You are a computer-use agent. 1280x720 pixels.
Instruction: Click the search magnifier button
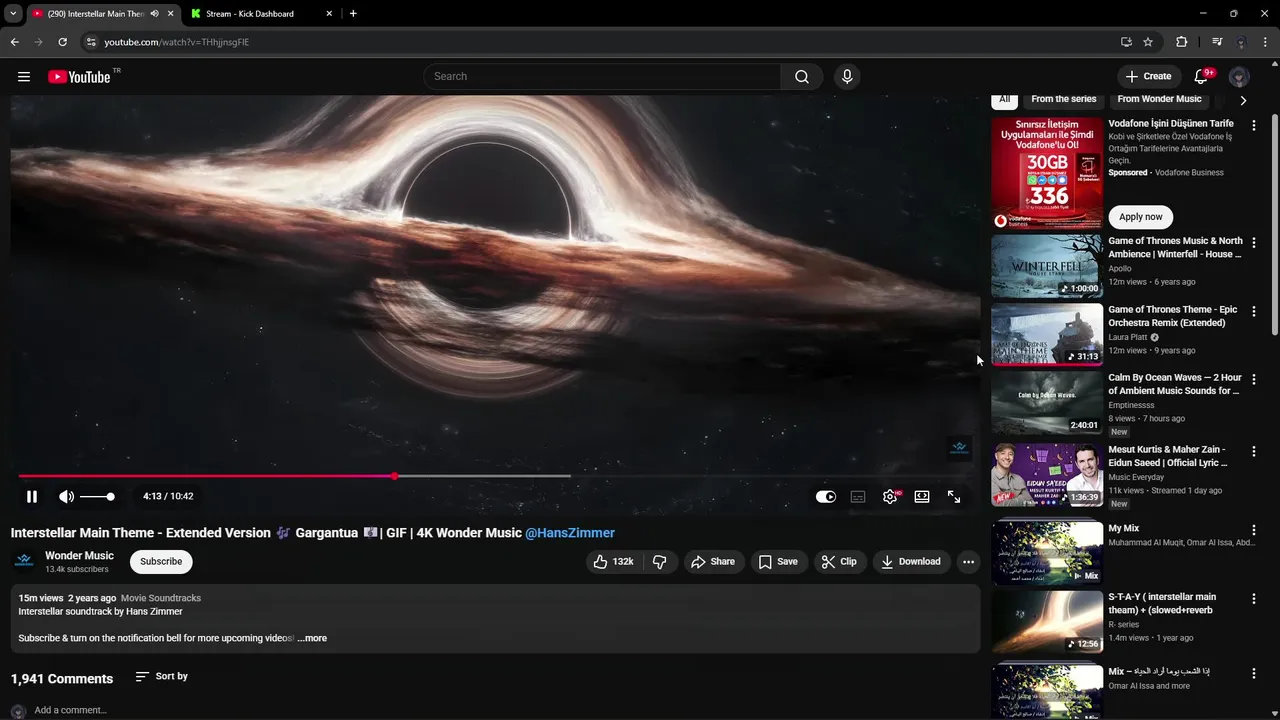pos(802,77)
